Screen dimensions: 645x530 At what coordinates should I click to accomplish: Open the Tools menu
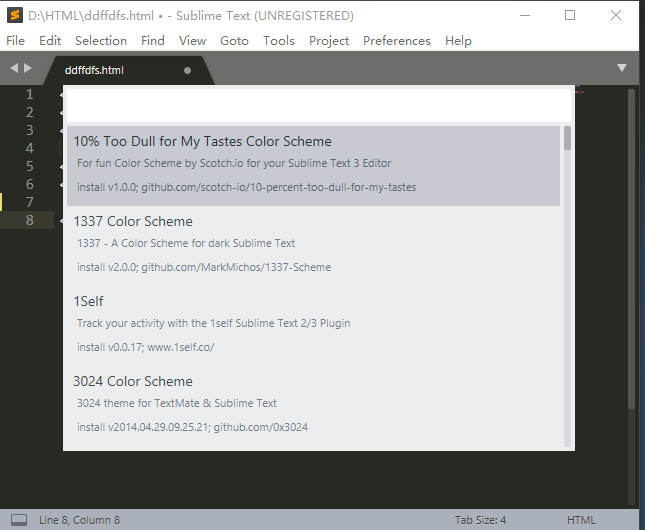click(x=279, y=41)
